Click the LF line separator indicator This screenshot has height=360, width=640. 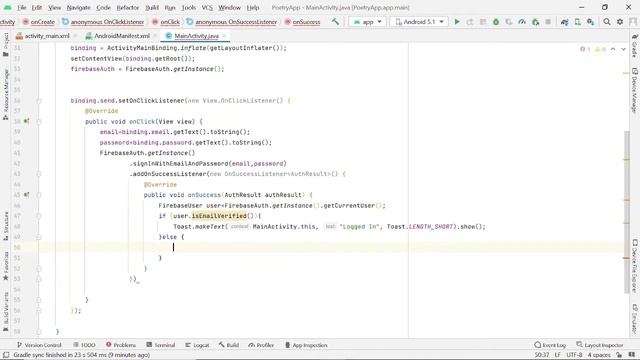[557, 355]
